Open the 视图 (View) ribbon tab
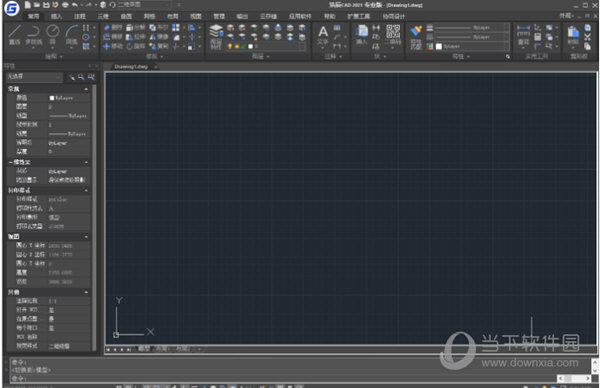 (x=196, y=16)
